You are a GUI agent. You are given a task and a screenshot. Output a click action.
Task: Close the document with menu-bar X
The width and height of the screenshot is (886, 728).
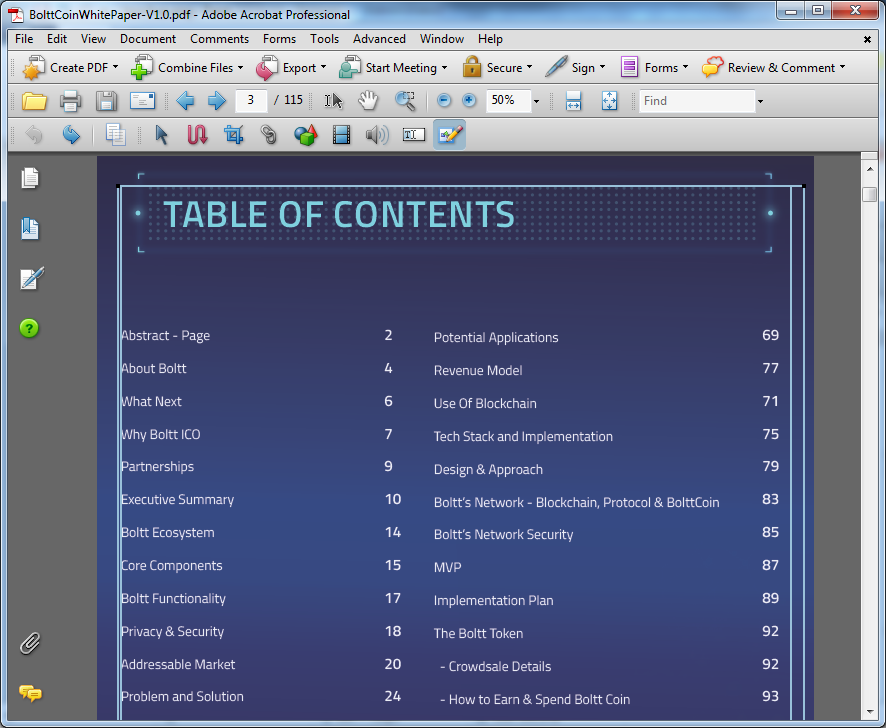tap(867, 39)
